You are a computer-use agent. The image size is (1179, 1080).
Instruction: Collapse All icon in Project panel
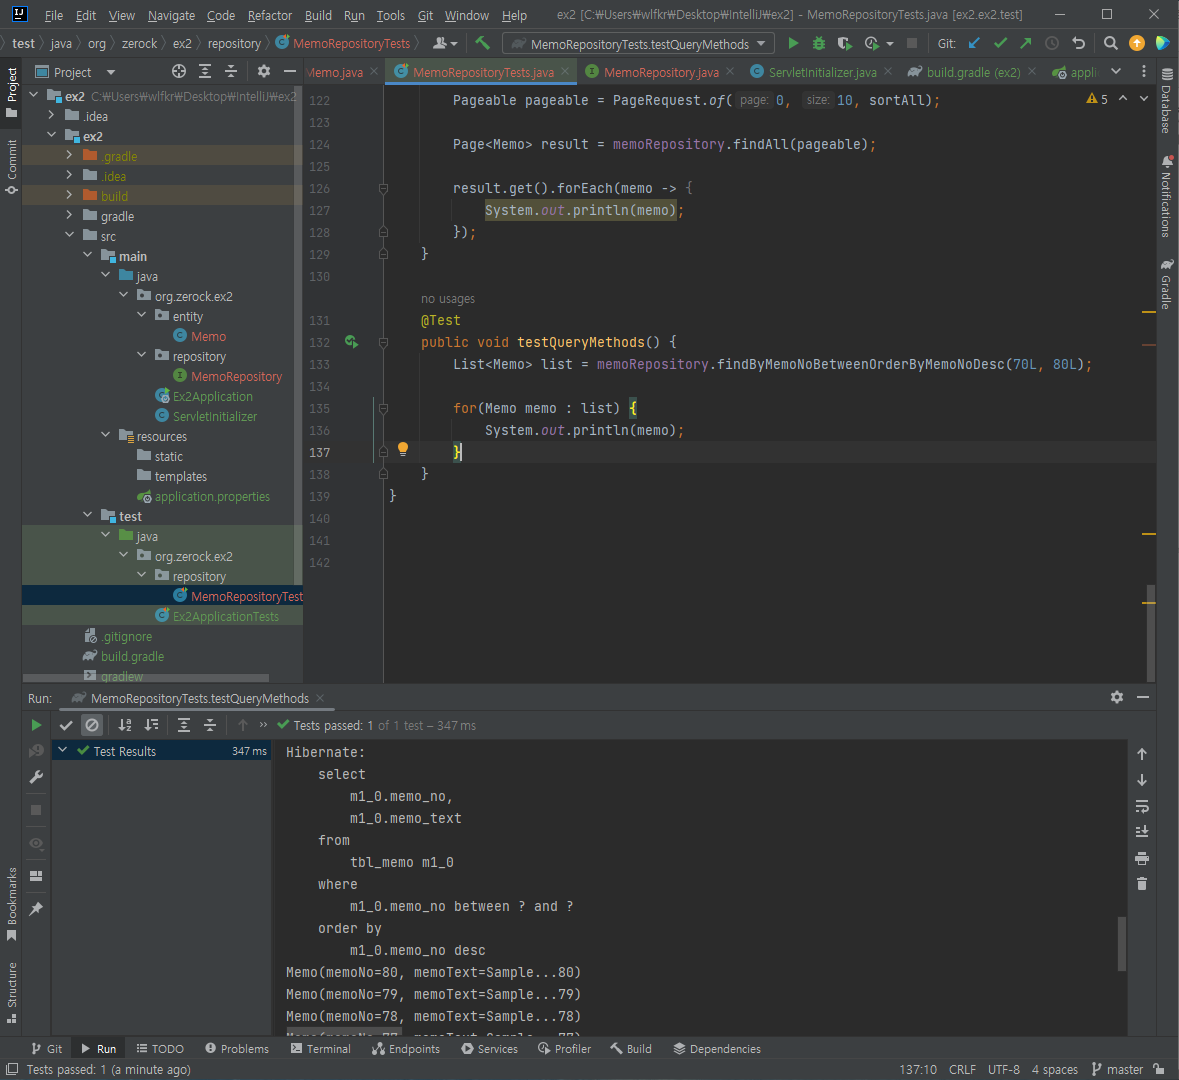231,71
